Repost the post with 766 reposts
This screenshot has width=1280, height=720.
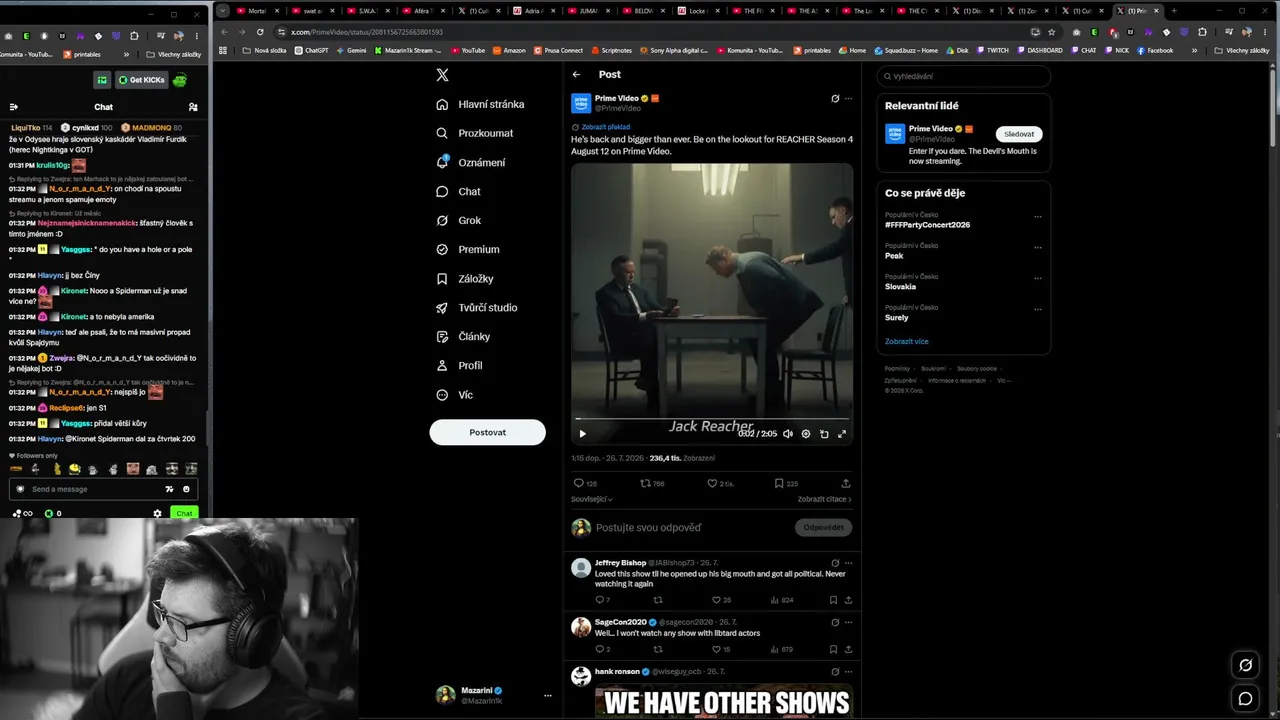click(651, 483)
